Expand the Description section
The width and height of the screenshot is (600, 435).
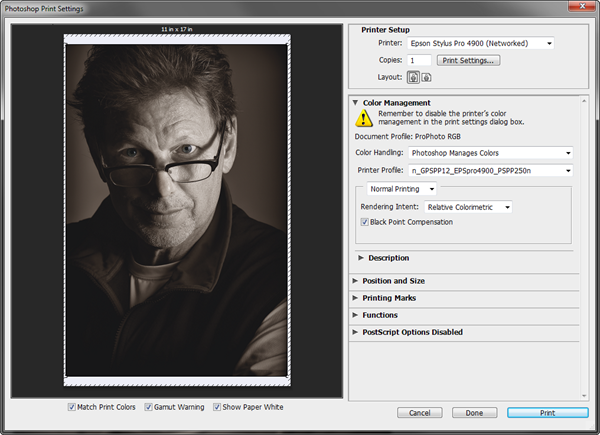362,258
